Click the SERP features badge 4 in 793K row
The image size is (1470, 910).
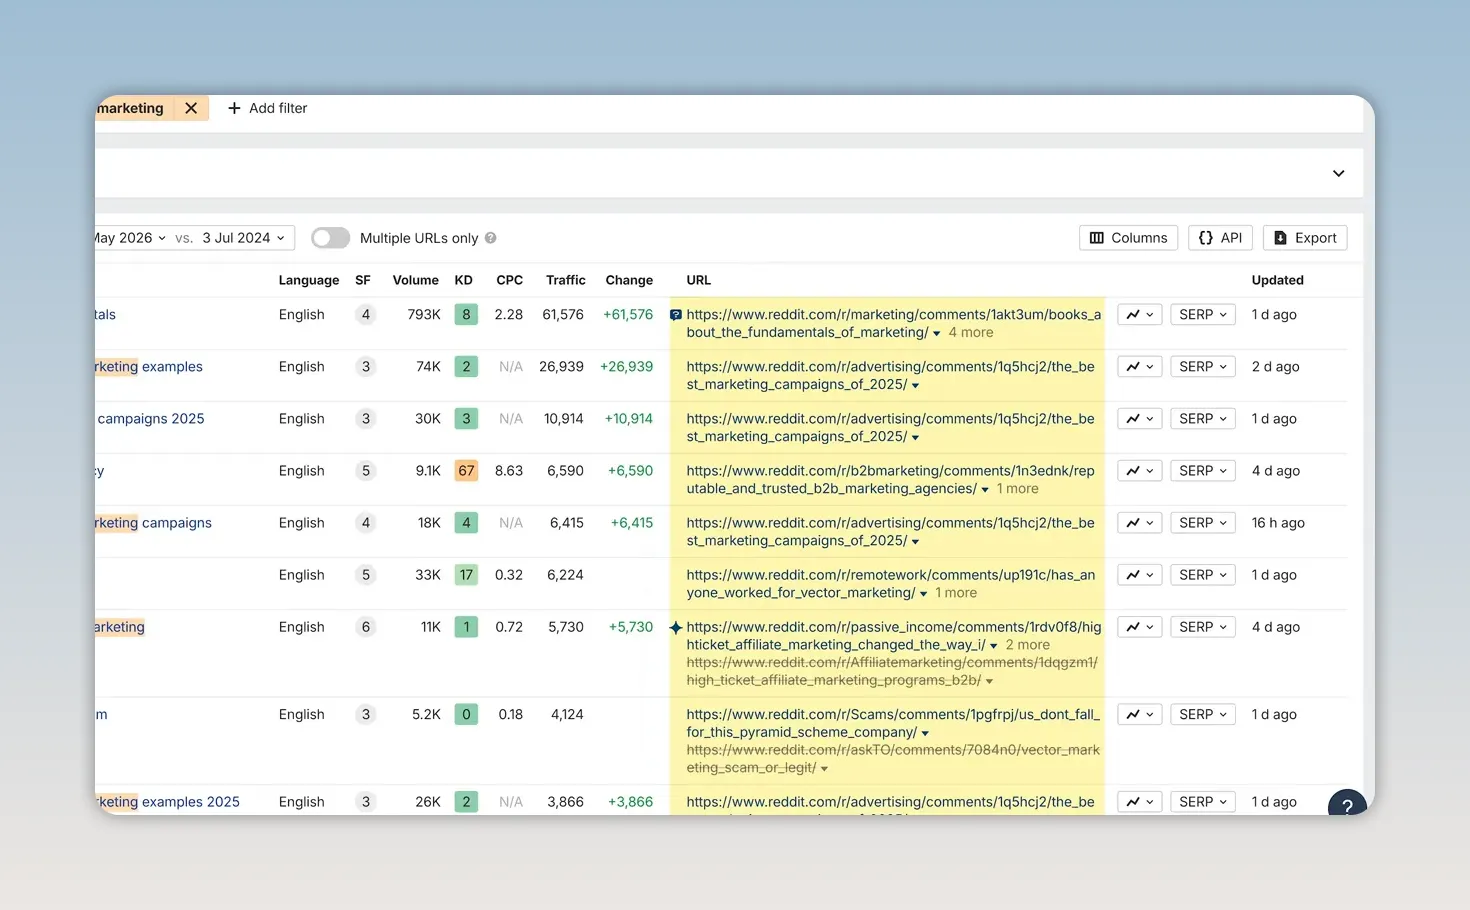(366, 315)
